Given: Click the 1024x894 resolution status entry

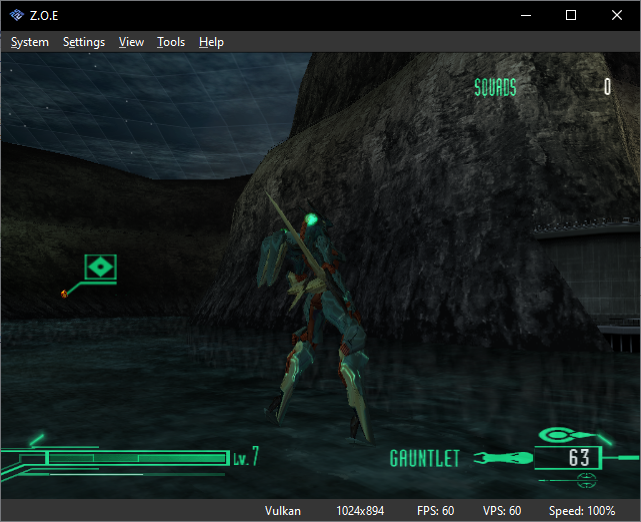Looking at the screenshot, I should pyautogui.click(x=360, y=511).
